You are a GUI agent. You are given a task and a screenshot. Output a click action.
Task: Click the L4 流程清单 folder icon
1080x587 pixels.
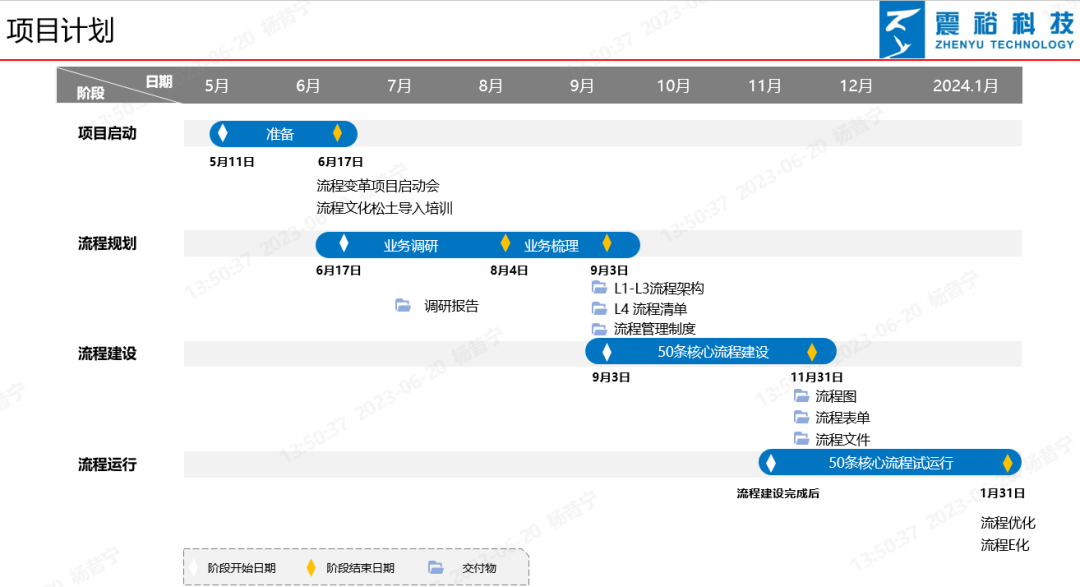tap(599, 309)
